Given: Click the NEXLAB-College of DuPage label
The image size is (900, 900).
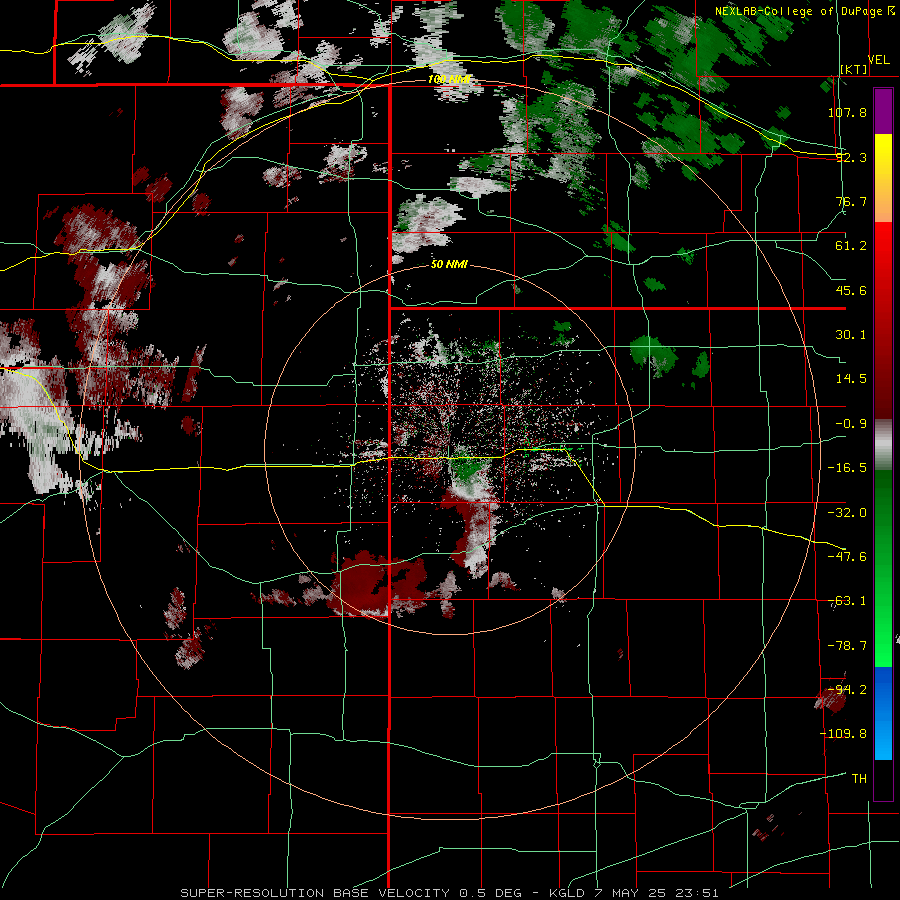Looking at the screenshot, I should (798, 11).
